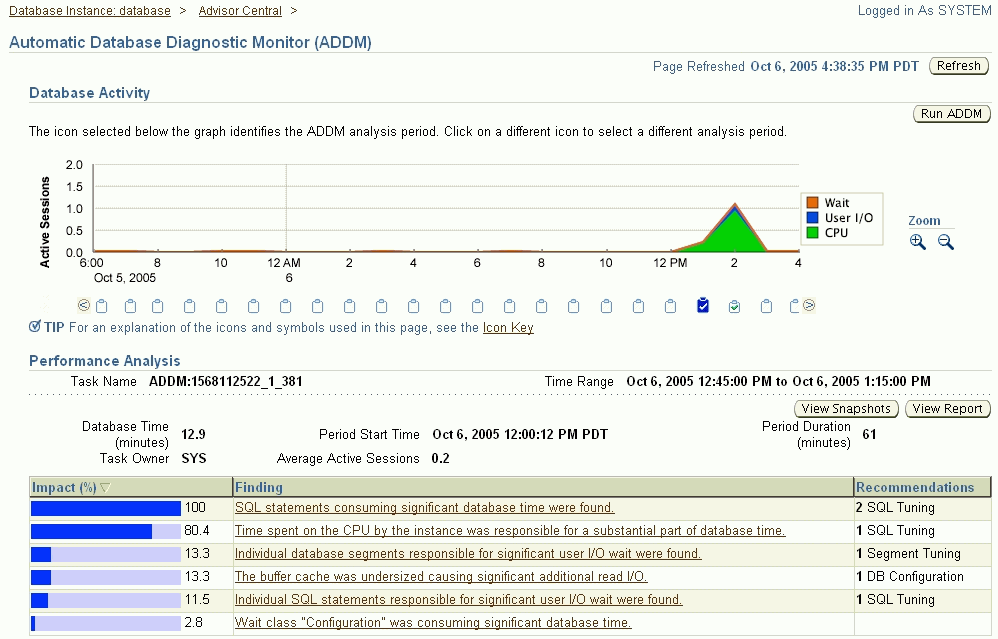
Task: Click the right scroll arrow in the snapshot icon row
Action: (808, 306)
